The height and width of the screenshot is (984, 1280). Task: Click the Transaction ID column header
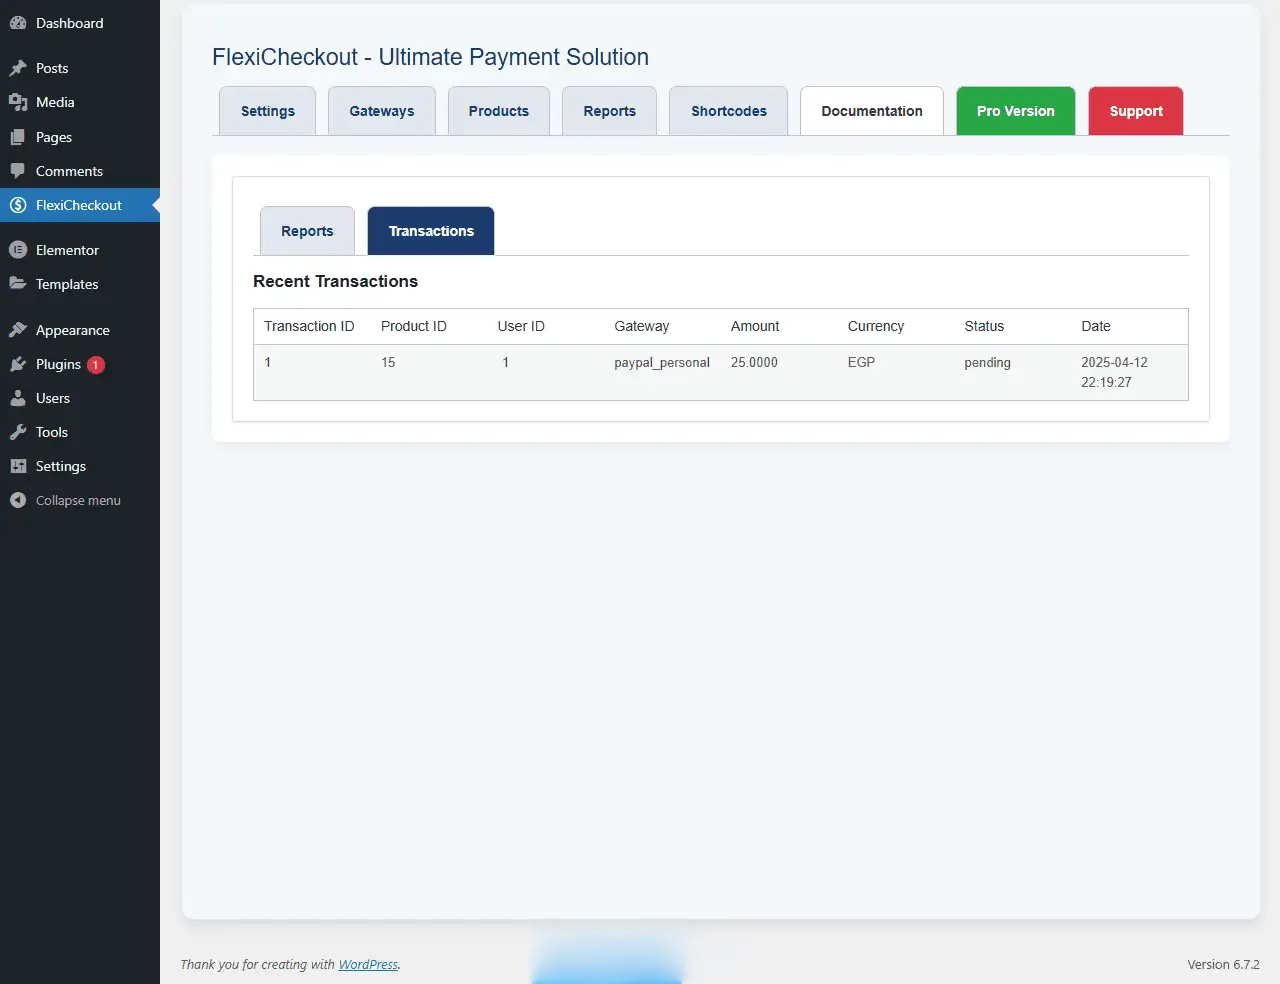pos(309,326)
